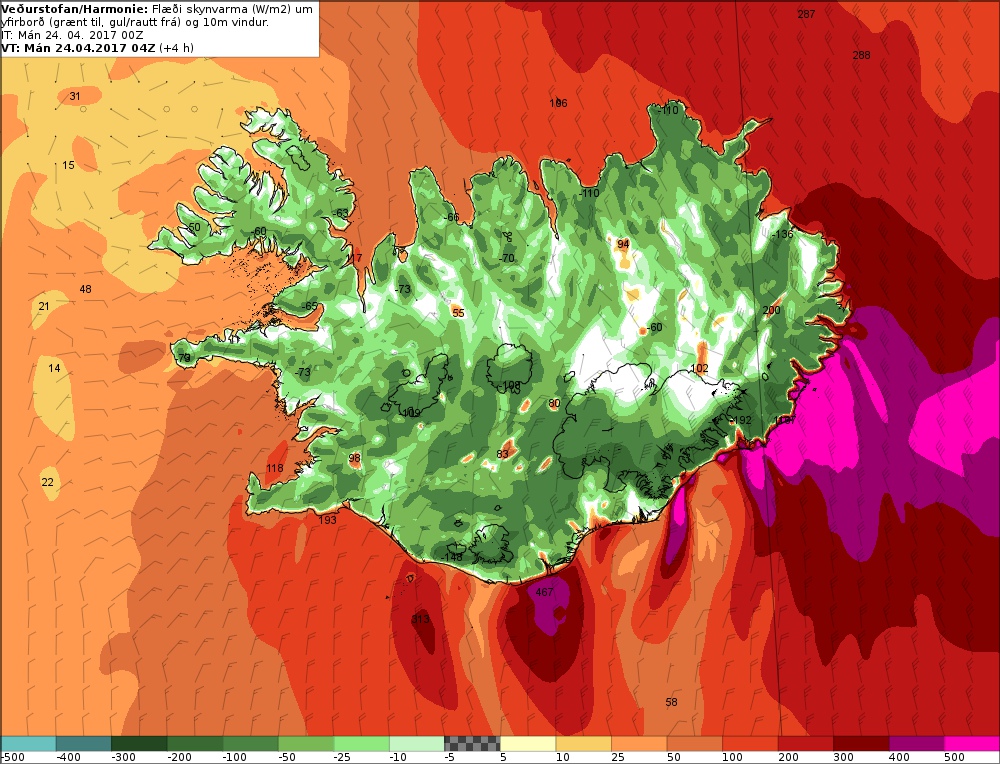Image resolution: width=1000 pixels, height=764 pixels.
Task: Pick the orange legend swatch between 50 and 100
Action: pyautogui.click(x=694, y=744)
